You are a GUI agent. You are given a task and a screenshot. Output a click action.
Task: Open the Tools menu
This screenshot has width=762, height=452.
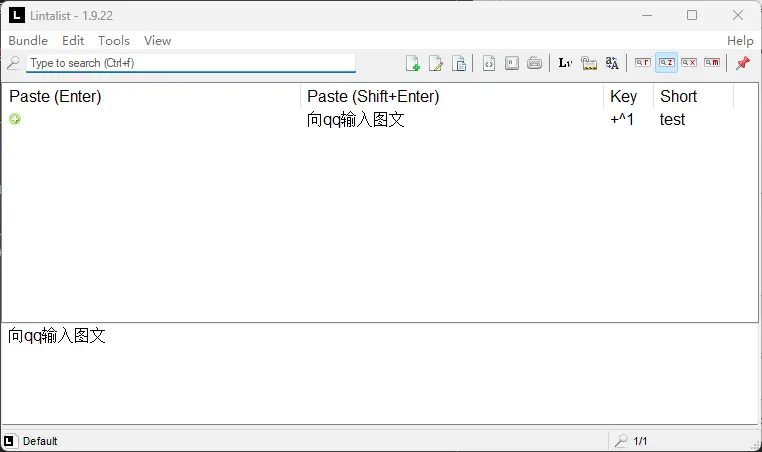(114, 40)
